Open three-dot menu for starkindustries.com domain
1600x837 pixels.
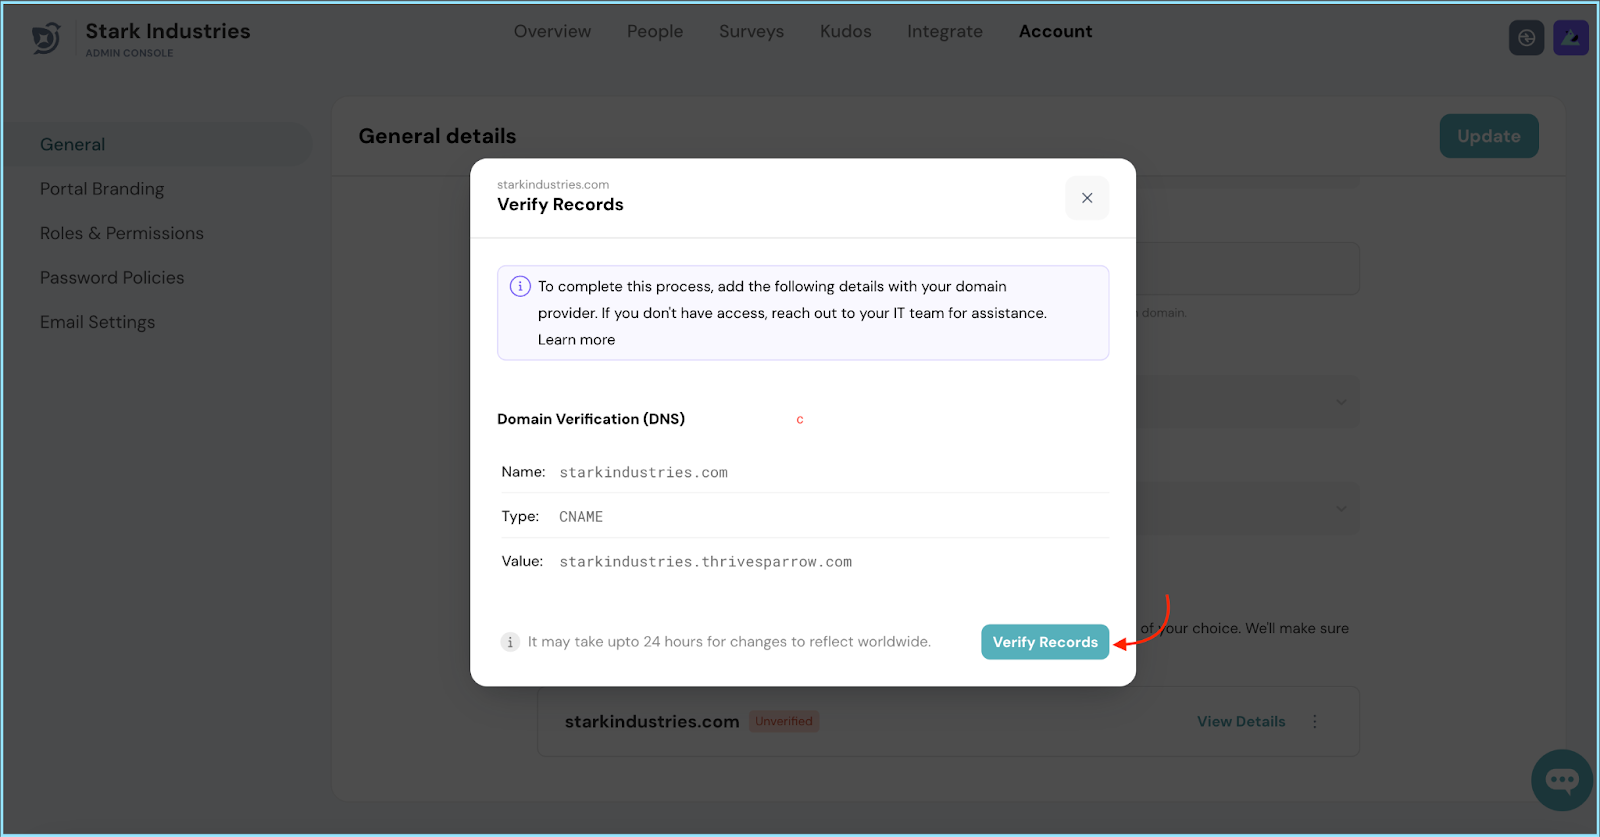click(x=1315, y=721)
